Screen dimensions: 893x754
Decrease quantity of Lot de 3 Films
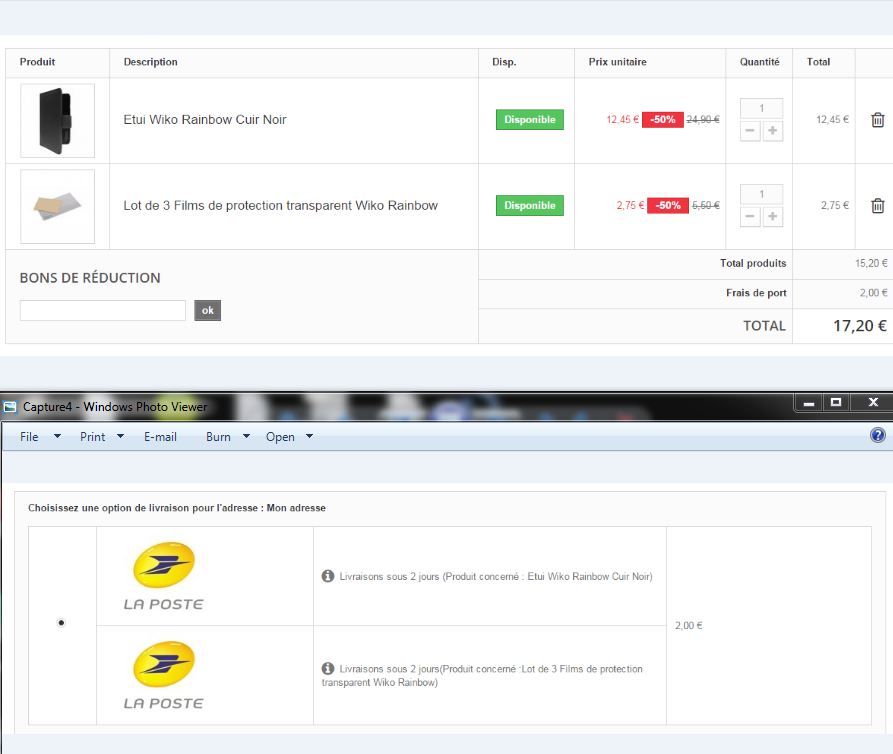750,216
